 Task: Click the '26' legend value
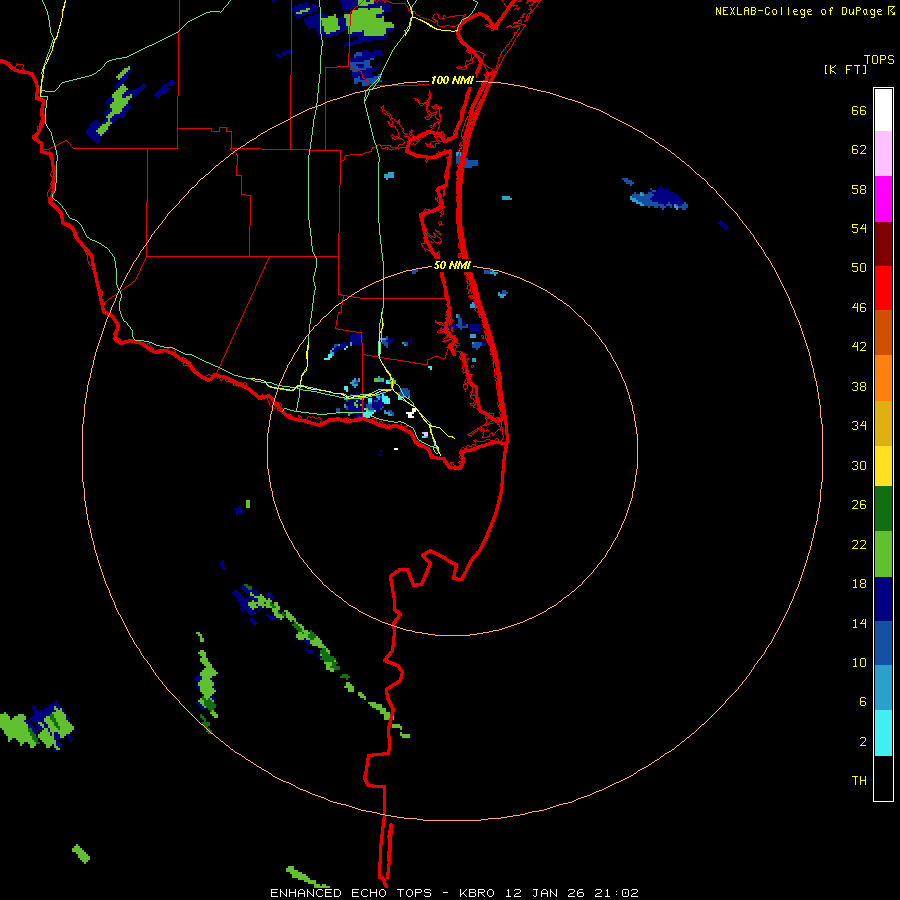(x=859, y=505)
